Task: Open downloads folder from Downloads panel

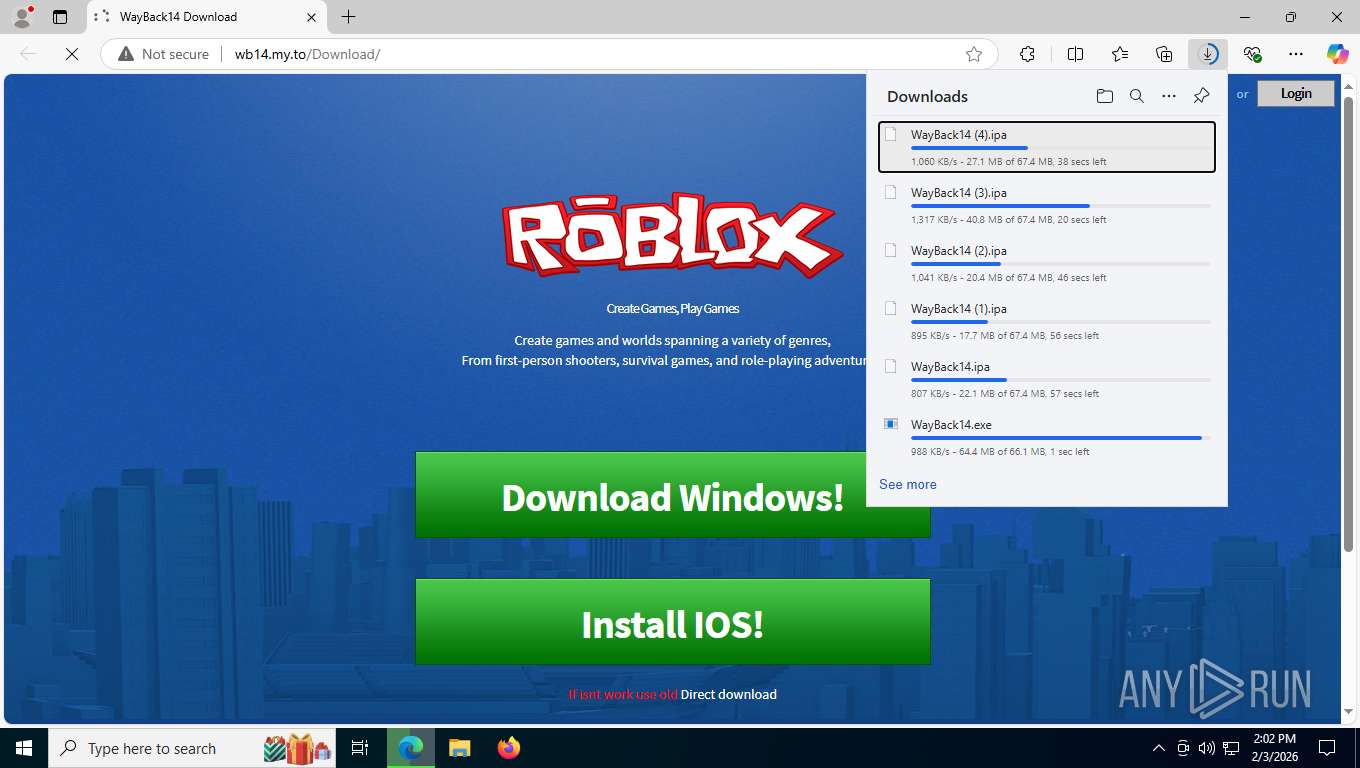Action: click(x=1104, y=96)
